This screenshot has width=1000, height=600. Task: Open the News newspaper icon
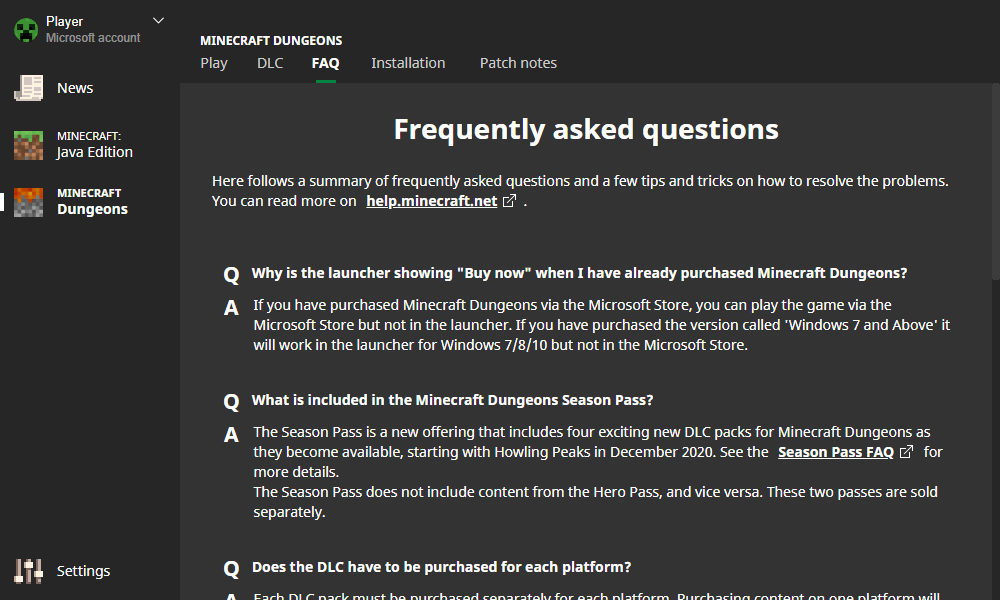click(x=29, y=88)
